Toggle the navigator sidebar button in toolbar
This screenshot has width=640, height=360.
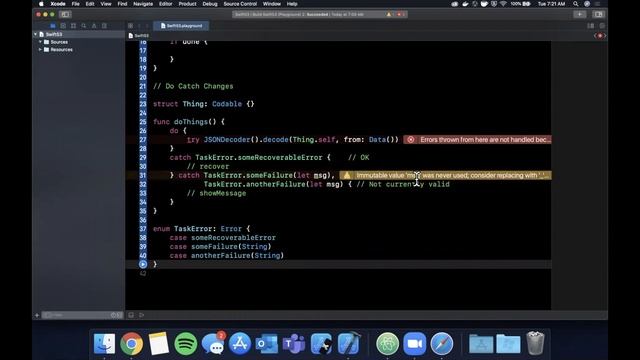65,14
